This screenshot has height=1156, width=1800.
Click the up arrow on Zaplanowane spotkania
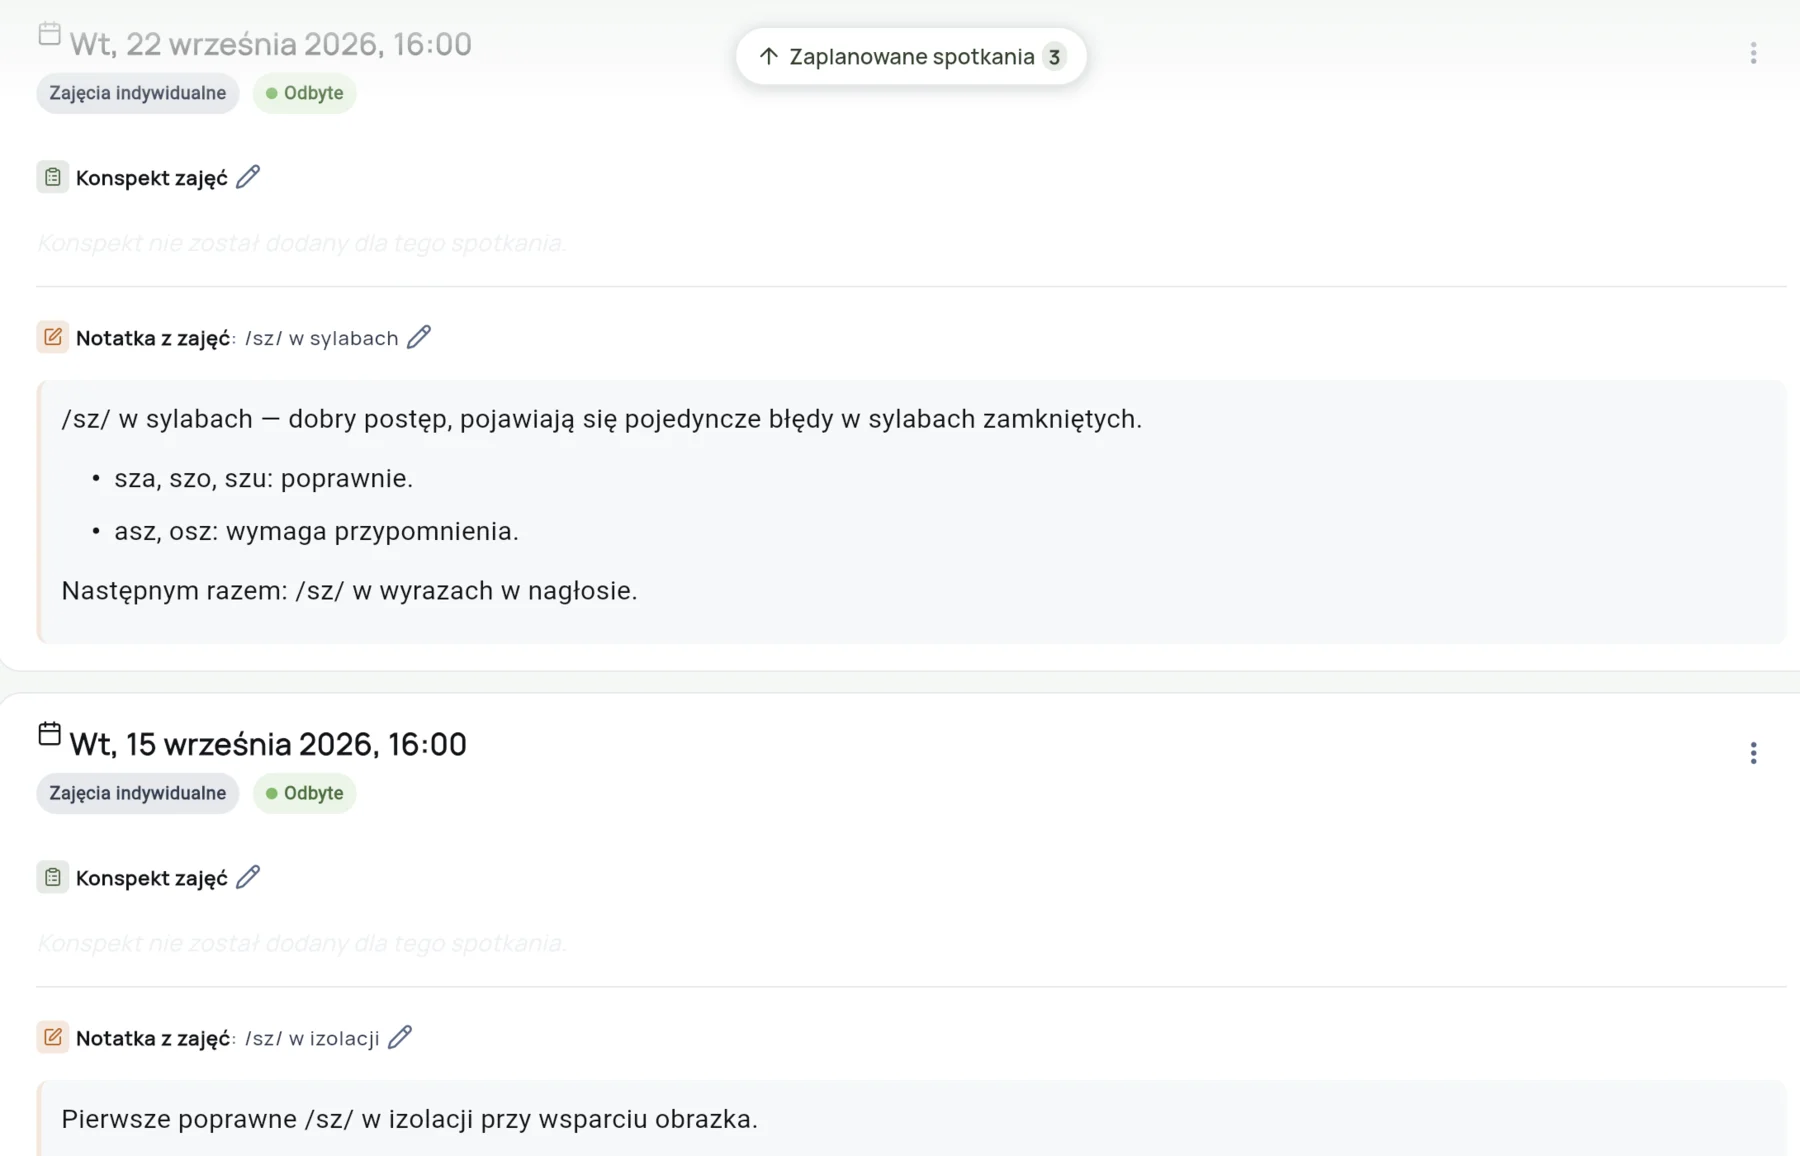click(768, 56)
